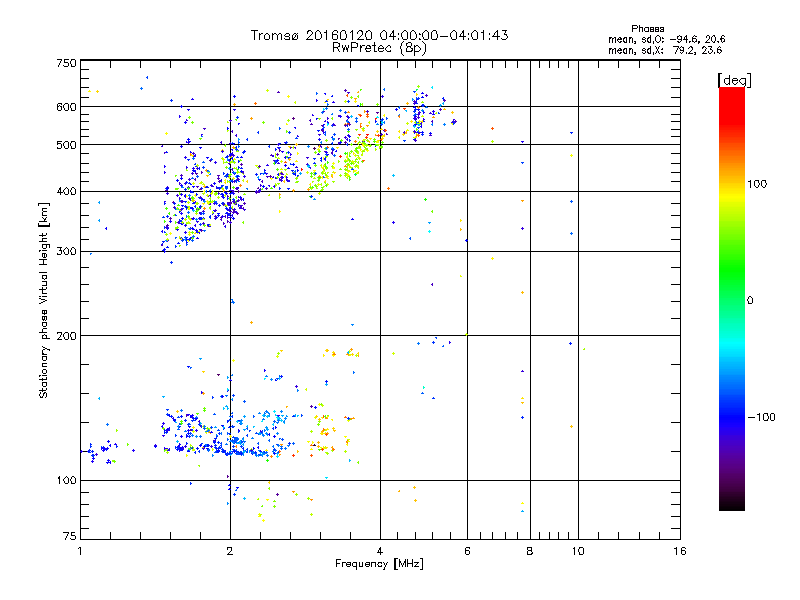The width and height of the screenshot is (800, 600).
Task: Click the colorbar tick label '100'
Action: [757, 184]
